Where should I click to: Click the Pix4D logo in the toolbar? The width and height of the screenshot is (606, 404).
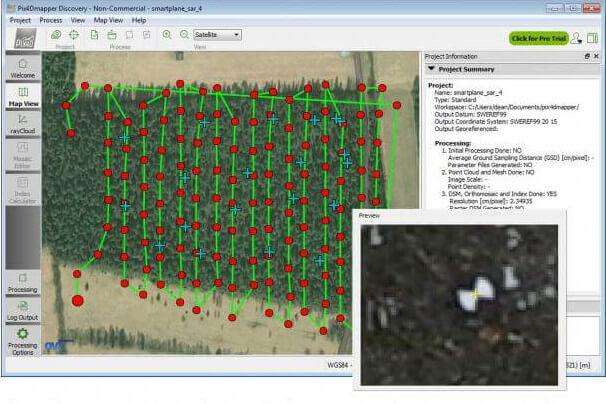[25, 39]
